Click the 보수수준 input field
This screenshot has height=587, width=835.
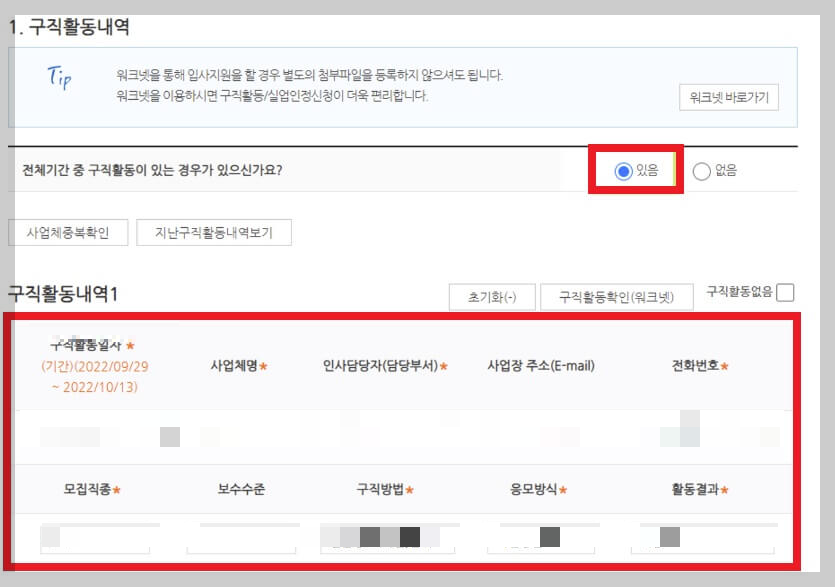pos(240,538)
